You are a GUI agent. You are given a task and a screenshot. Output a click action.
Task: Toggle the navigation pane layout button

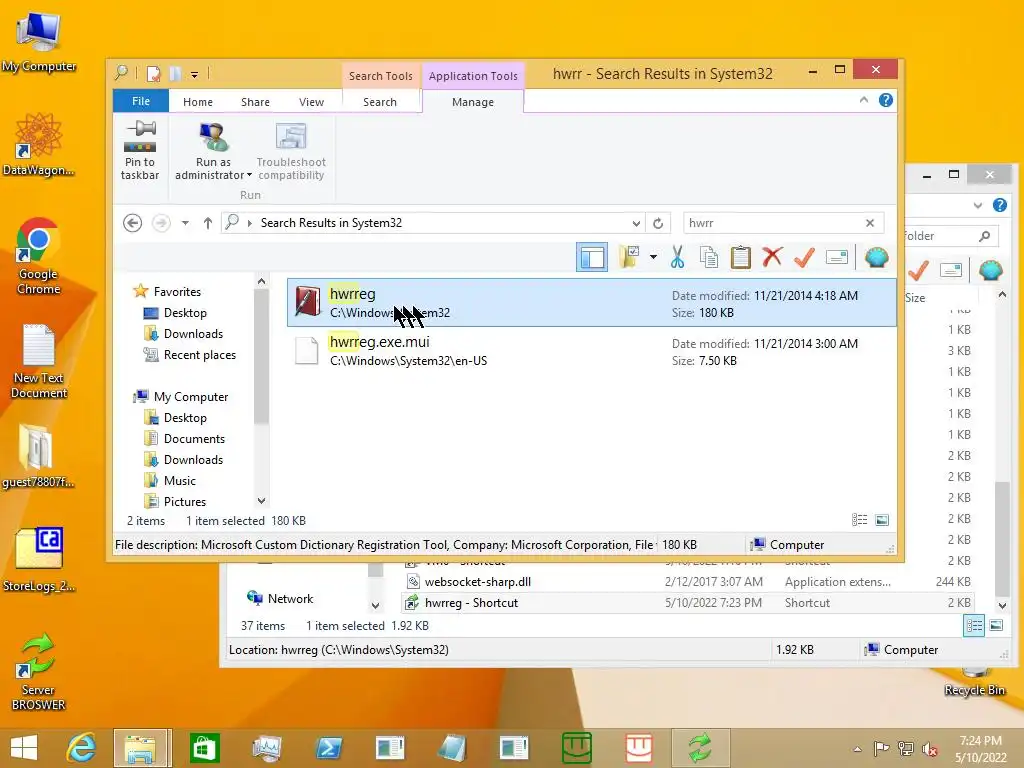pyautogui.click(x=592, y=257)
